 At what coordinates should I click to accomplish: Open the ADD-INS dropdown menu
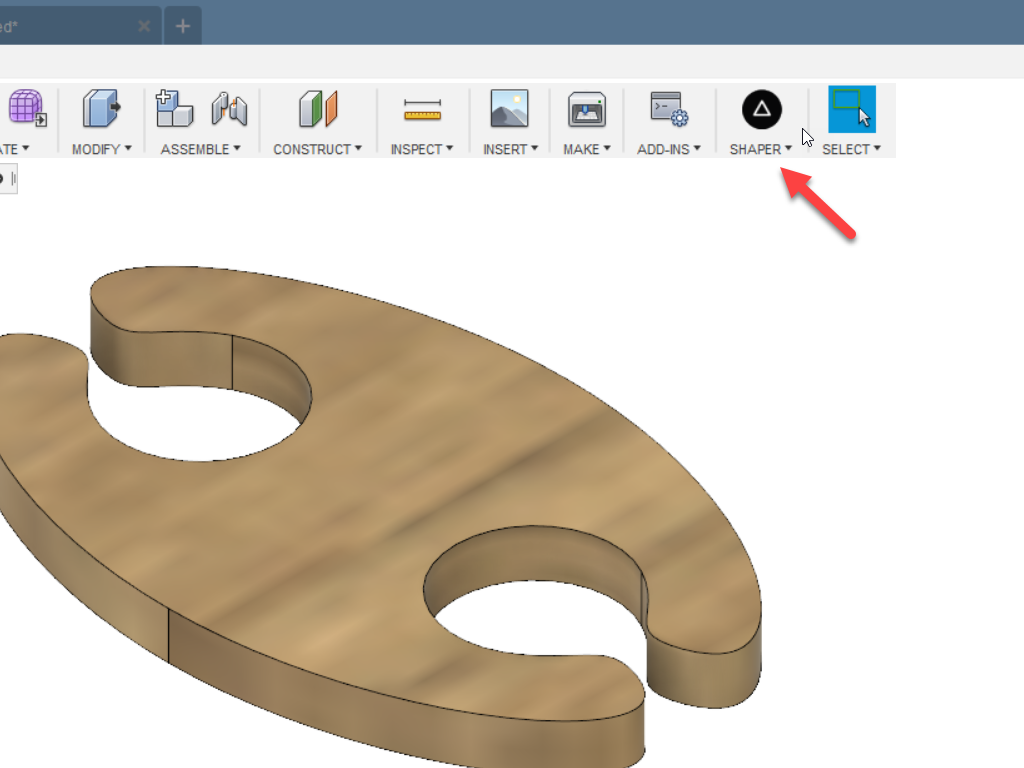coord(669,149)
